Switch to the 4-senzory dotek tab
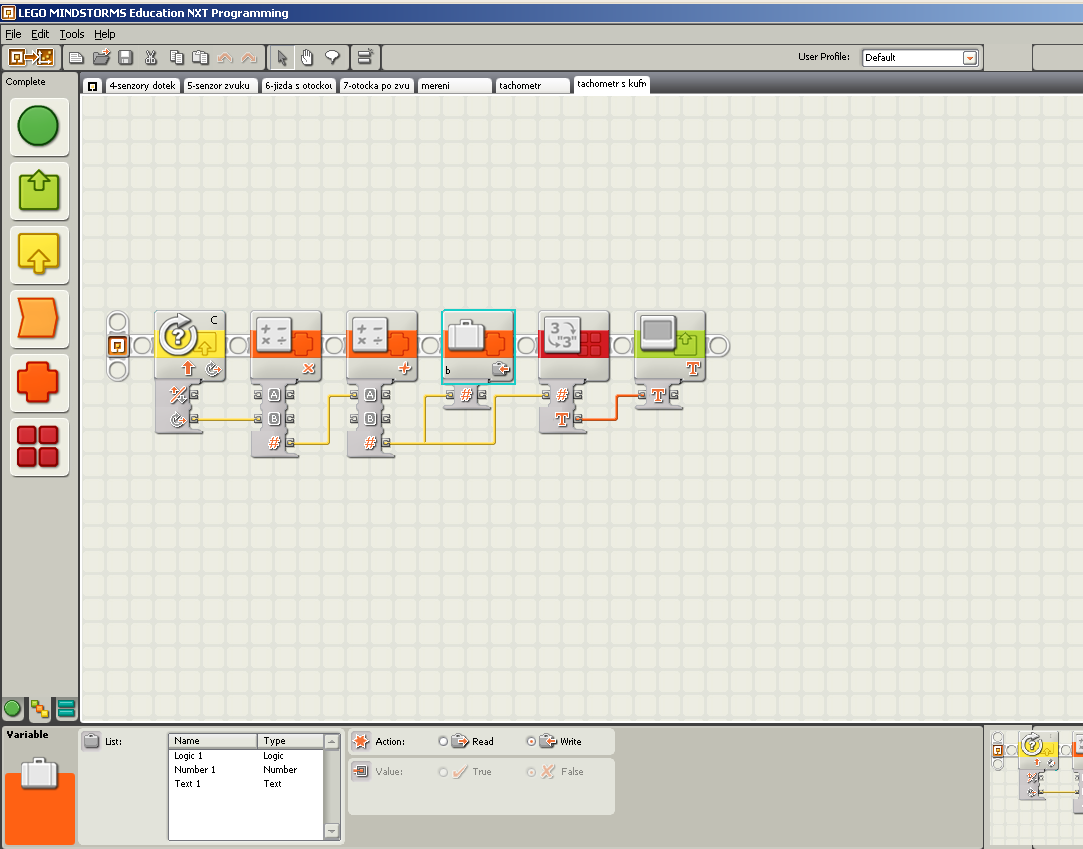Image resolution: width=1083 pixels, height=849 pixels. pos(142,86)
